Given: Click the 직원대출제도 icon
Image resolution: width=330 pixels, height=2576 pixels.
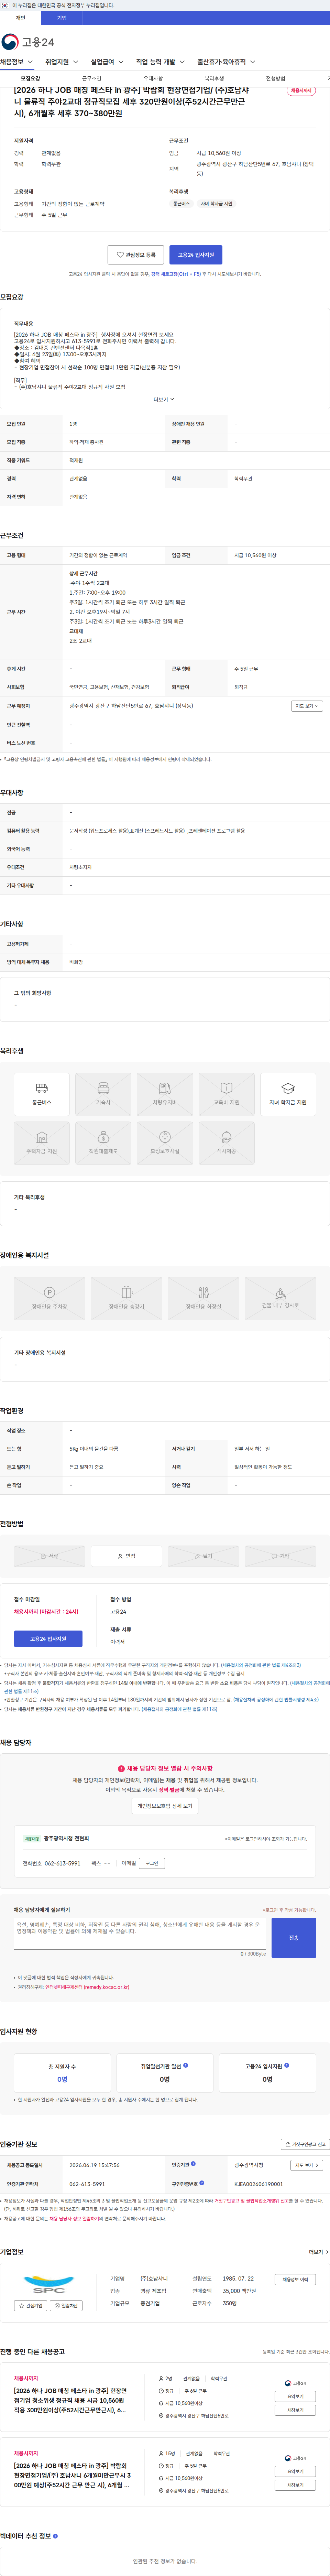Looking at the screenshot, I should point(103,1143).
